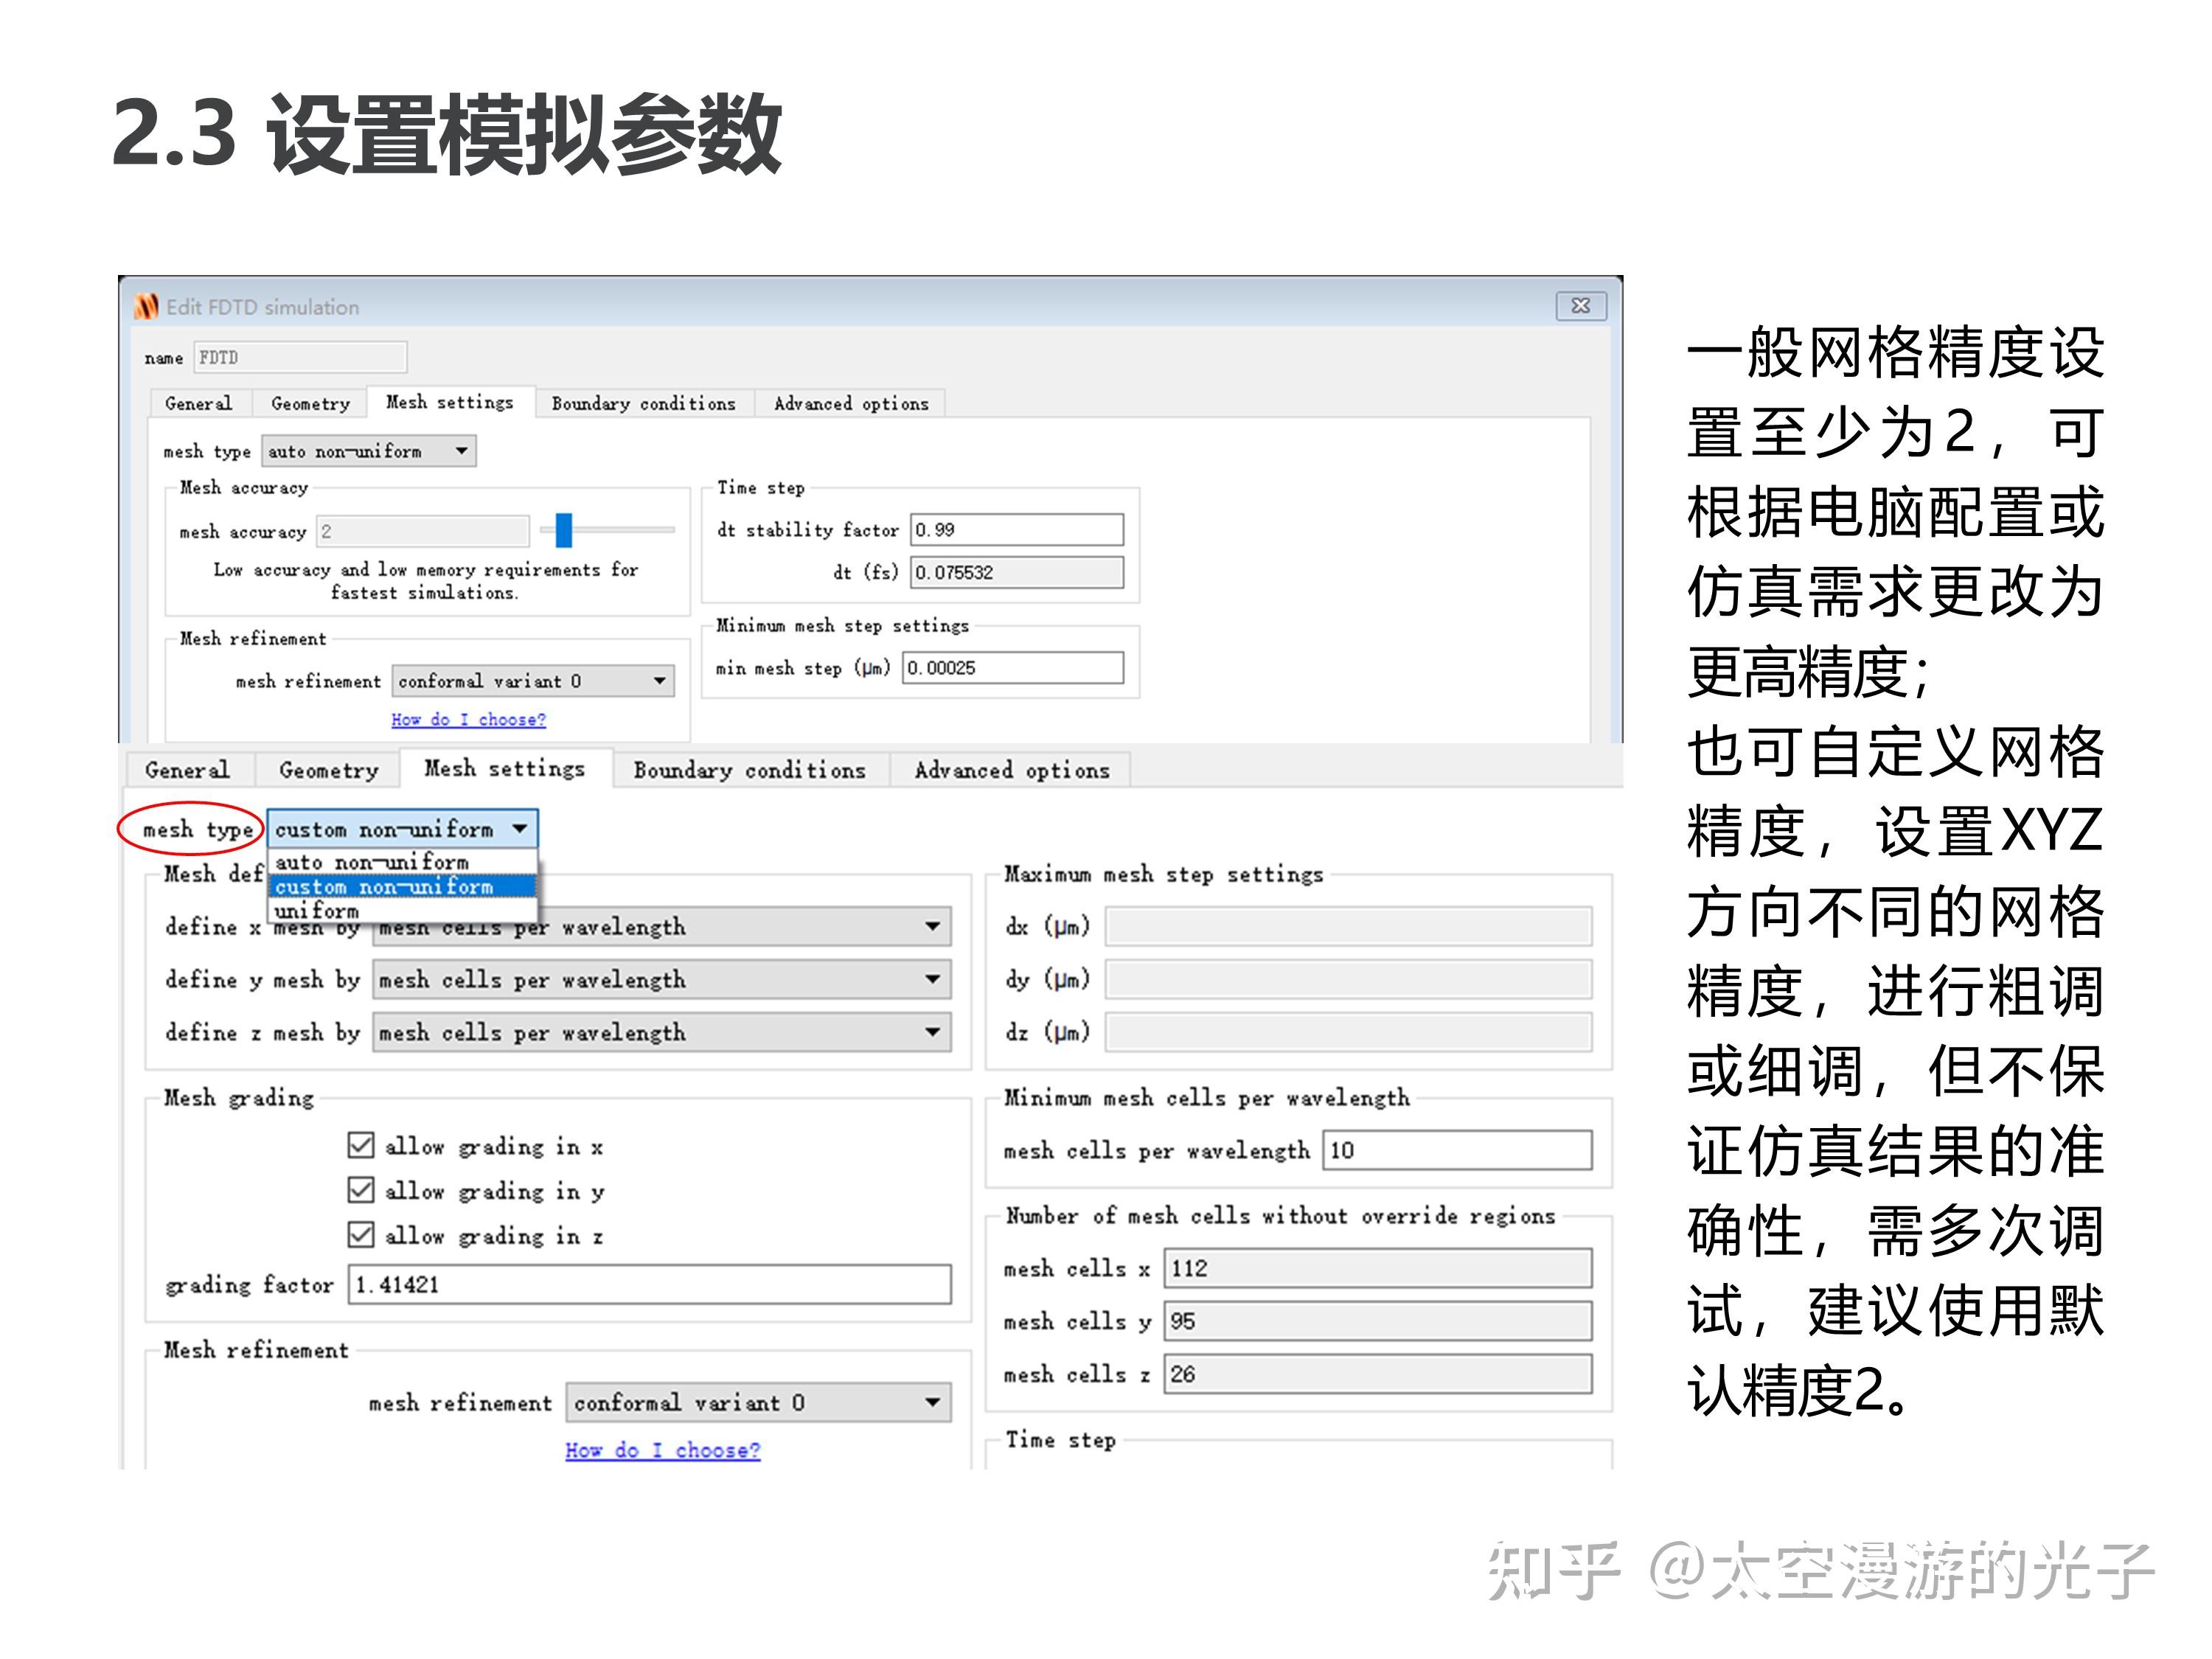2212x1659 pixels.
Task: Open define y mesh by dropdown
Action: click(661, 979)
